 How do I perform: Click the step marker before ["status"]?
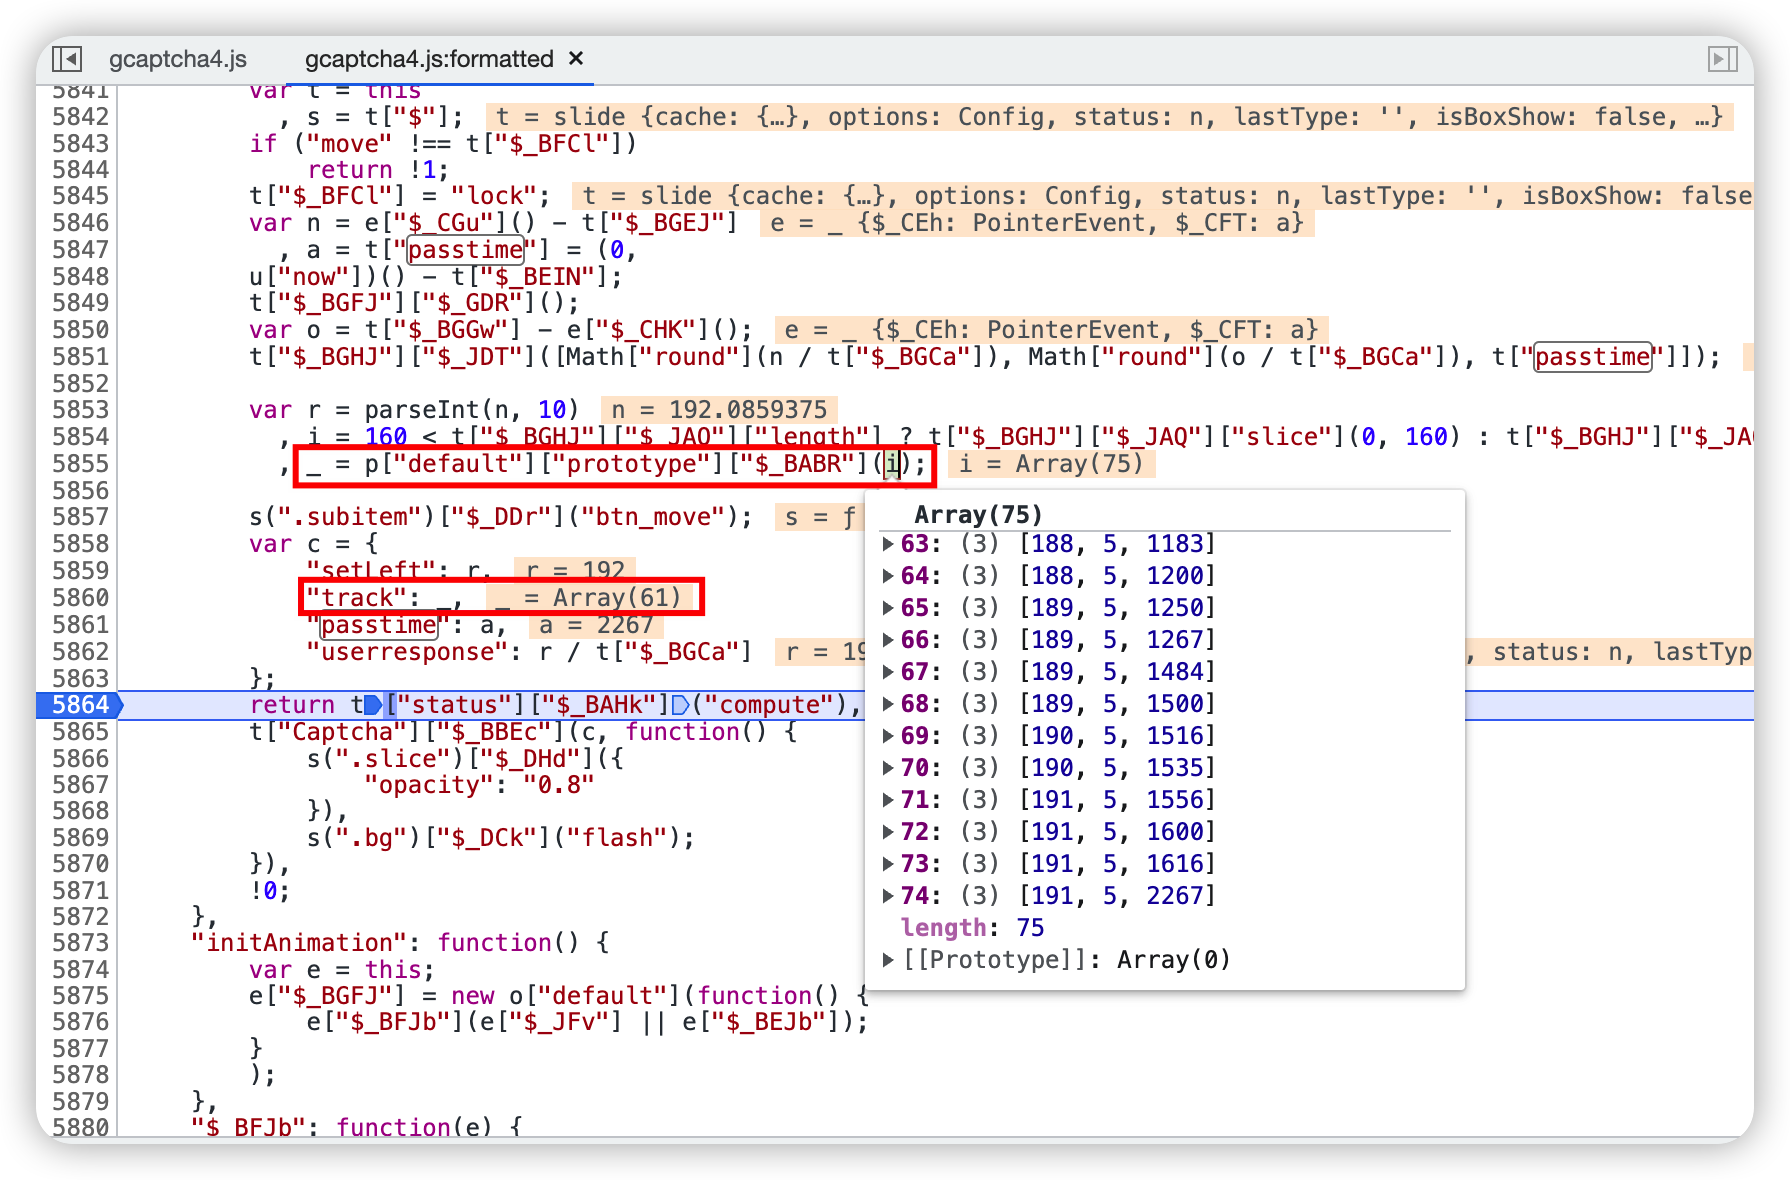373,705
